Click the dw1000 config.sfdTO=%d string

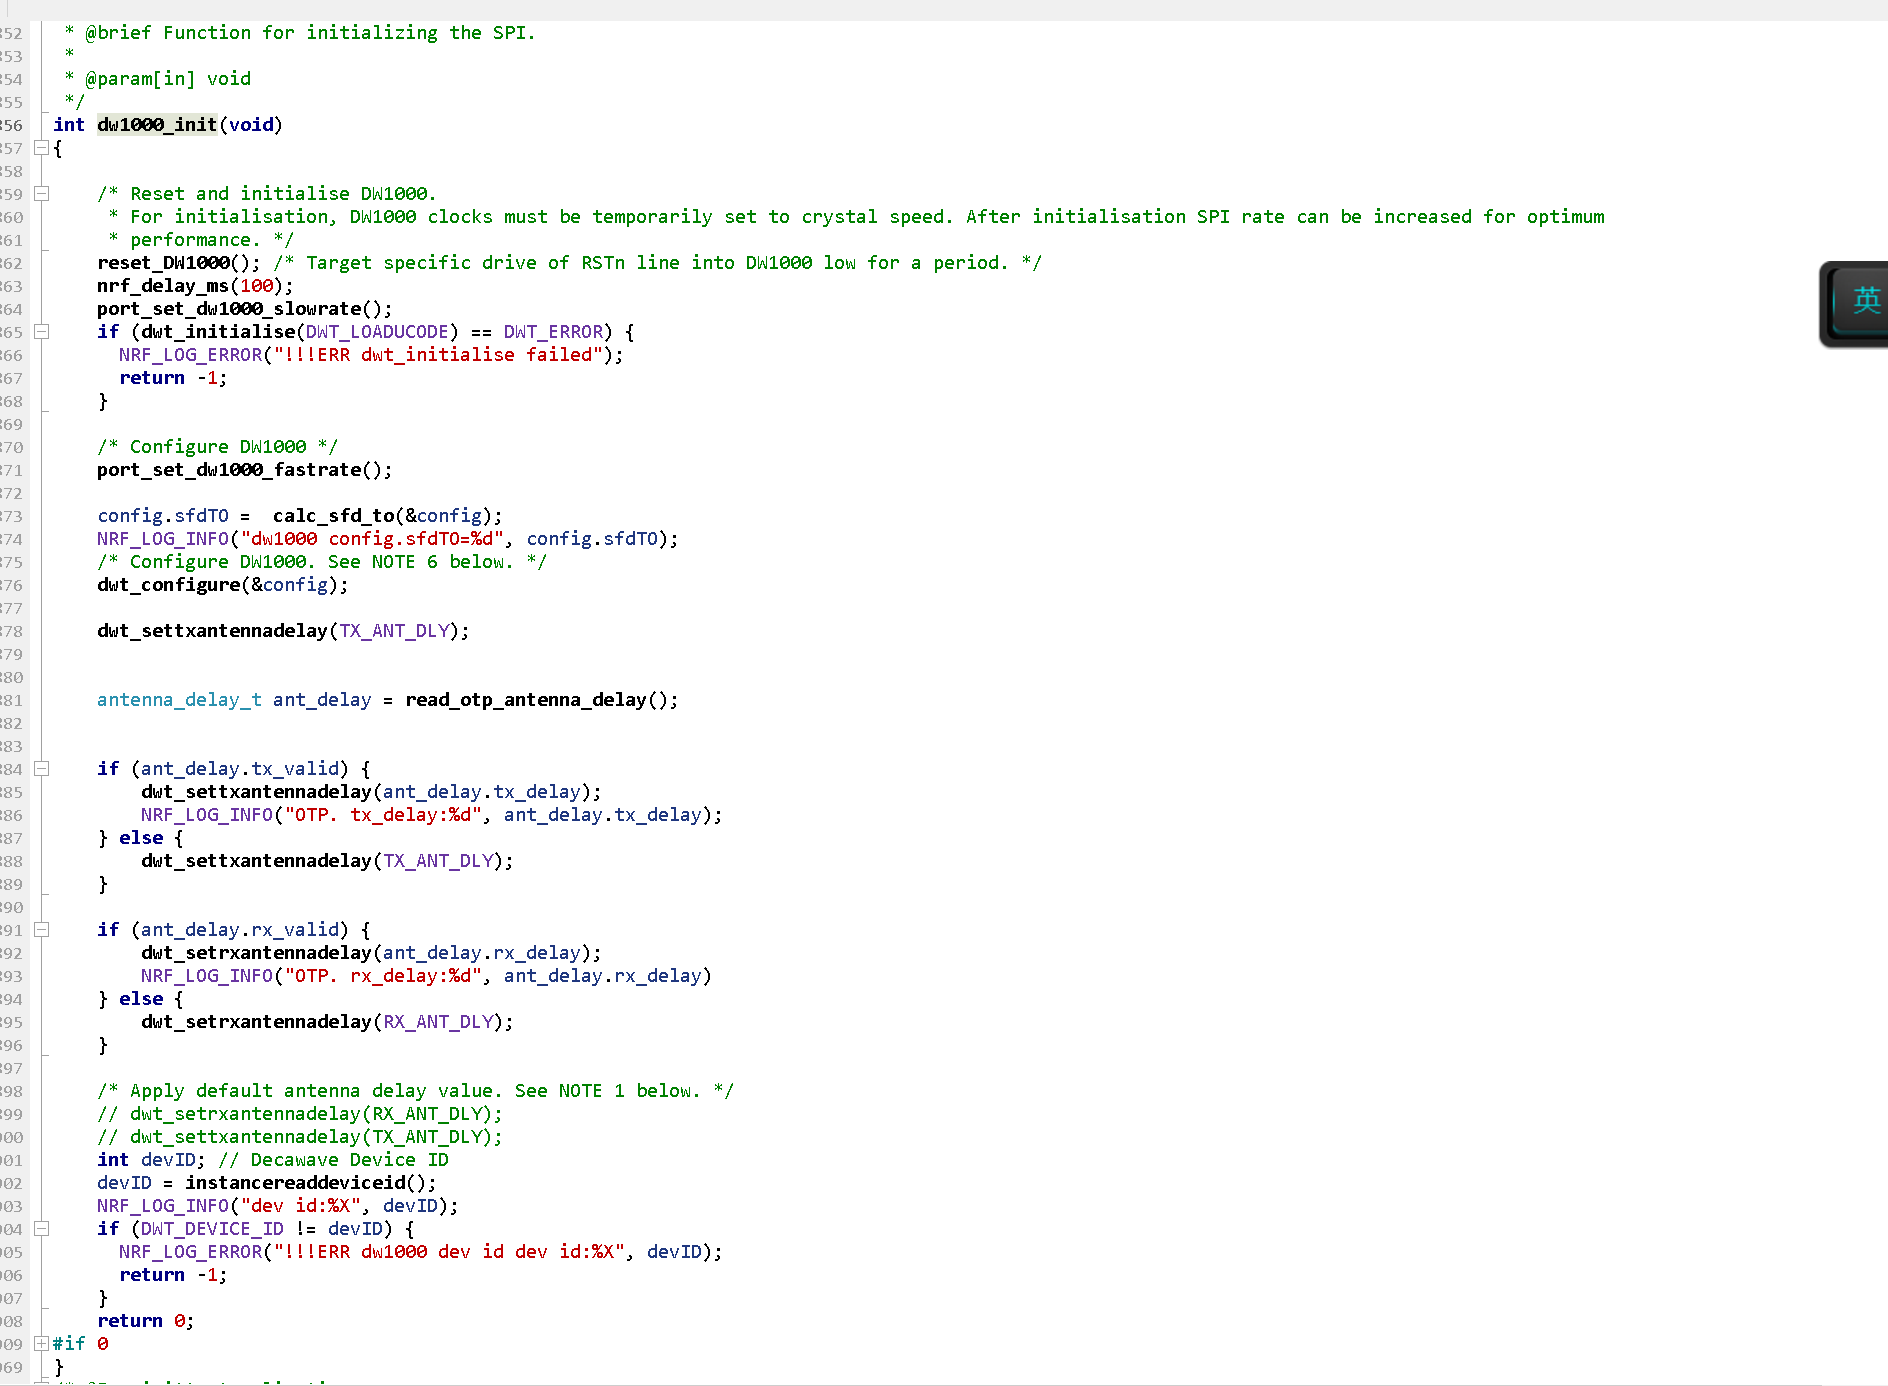[372, 539]
